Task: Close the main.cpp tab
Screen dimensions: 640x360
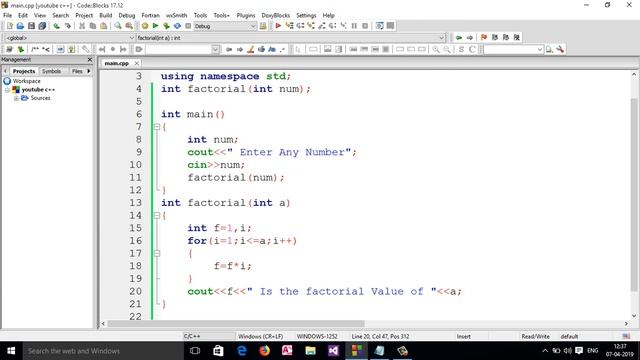Action: click(x=137, y=63)
